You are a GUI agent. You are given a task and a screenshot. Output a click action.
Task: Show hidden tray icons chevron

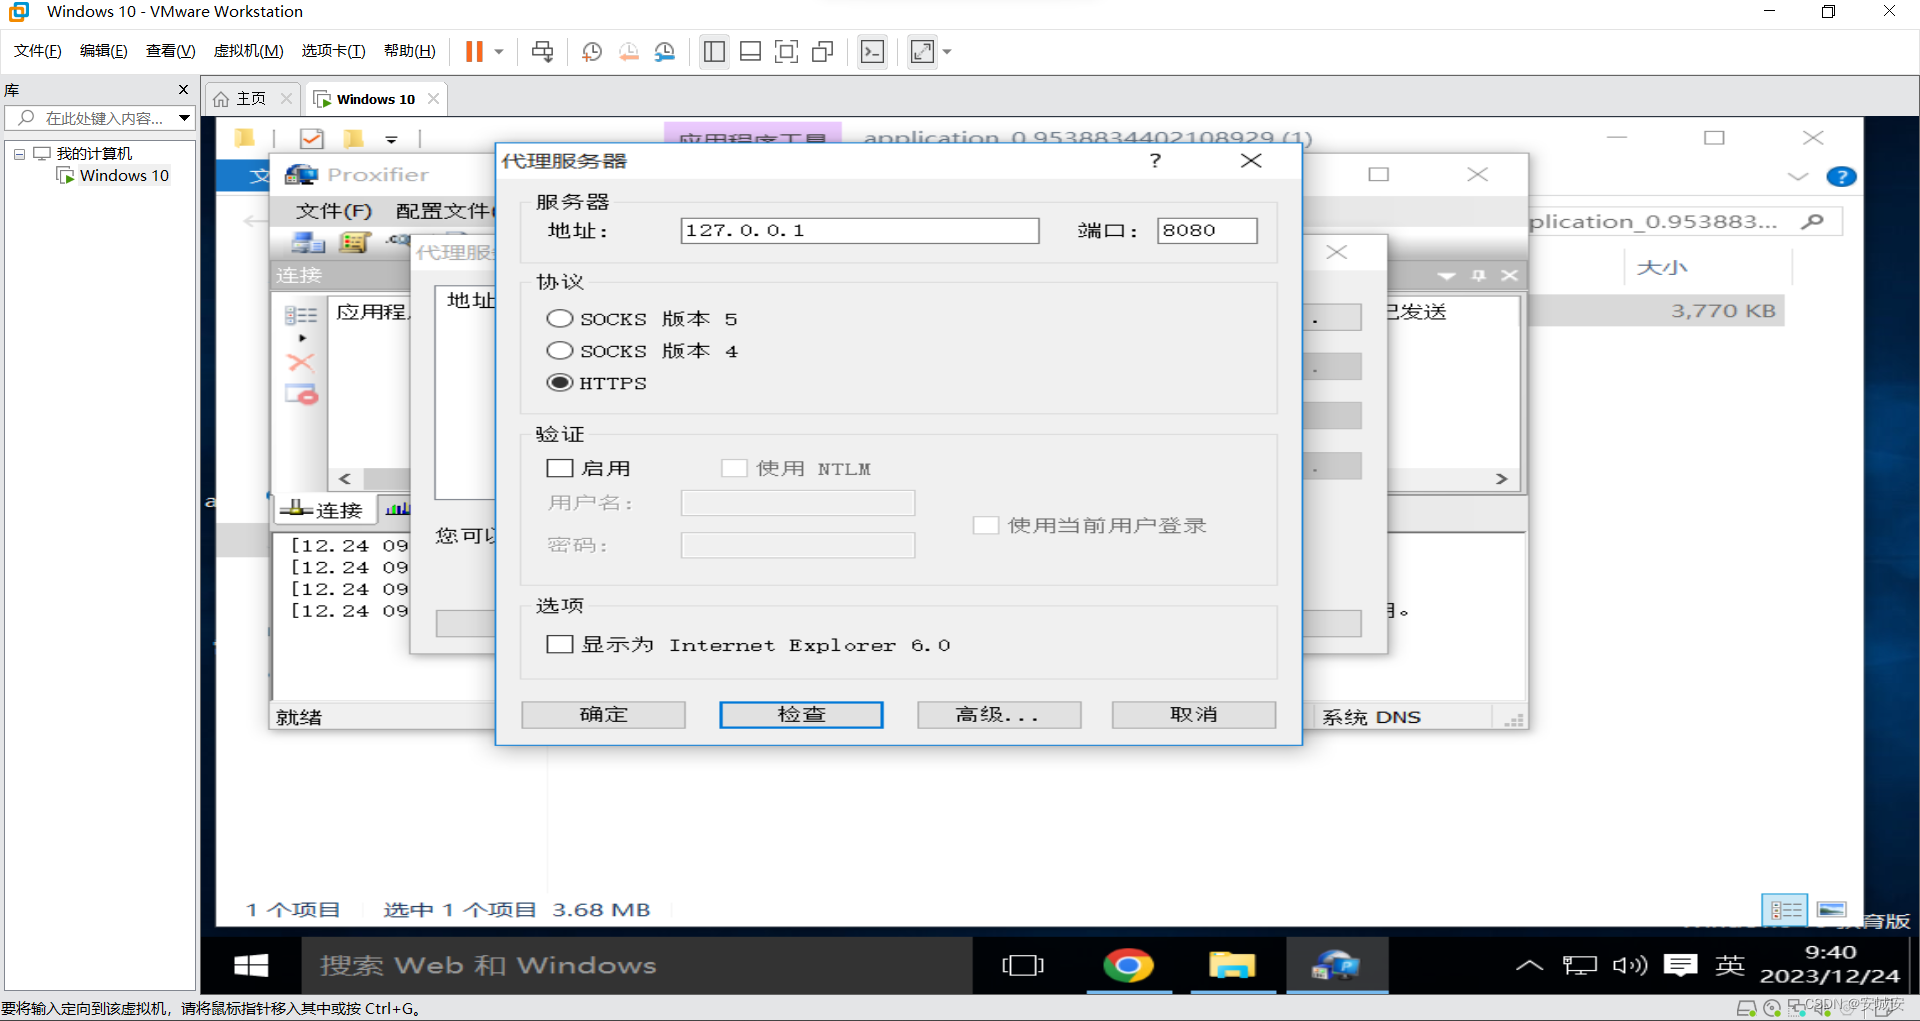pos(1529,965)
